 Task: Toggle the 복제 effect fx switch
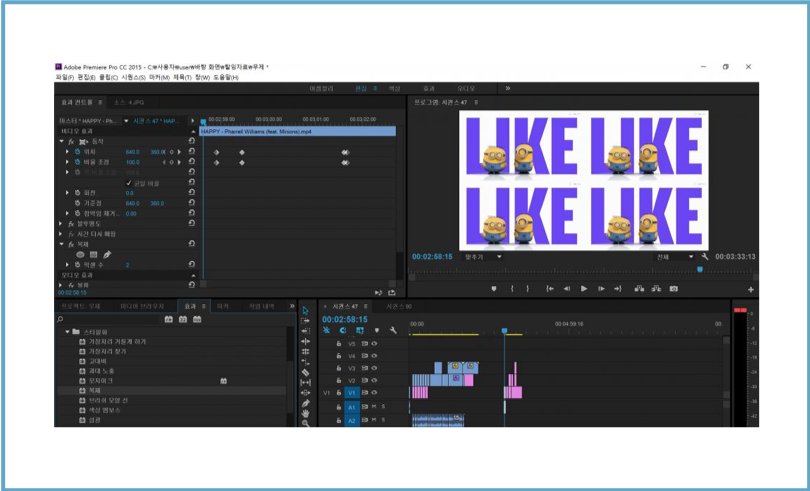pos(71,244)
